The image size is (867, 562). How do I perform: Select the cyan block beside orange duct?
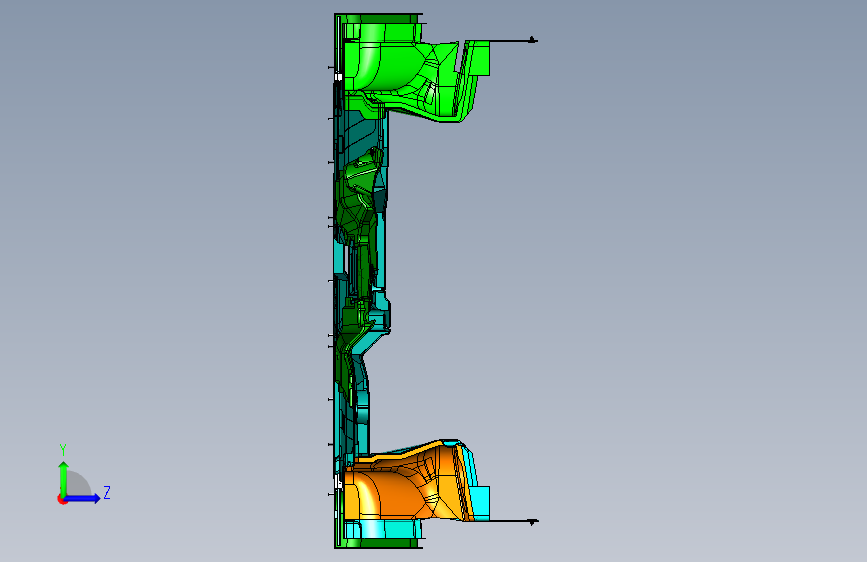[x=480, y=502]
